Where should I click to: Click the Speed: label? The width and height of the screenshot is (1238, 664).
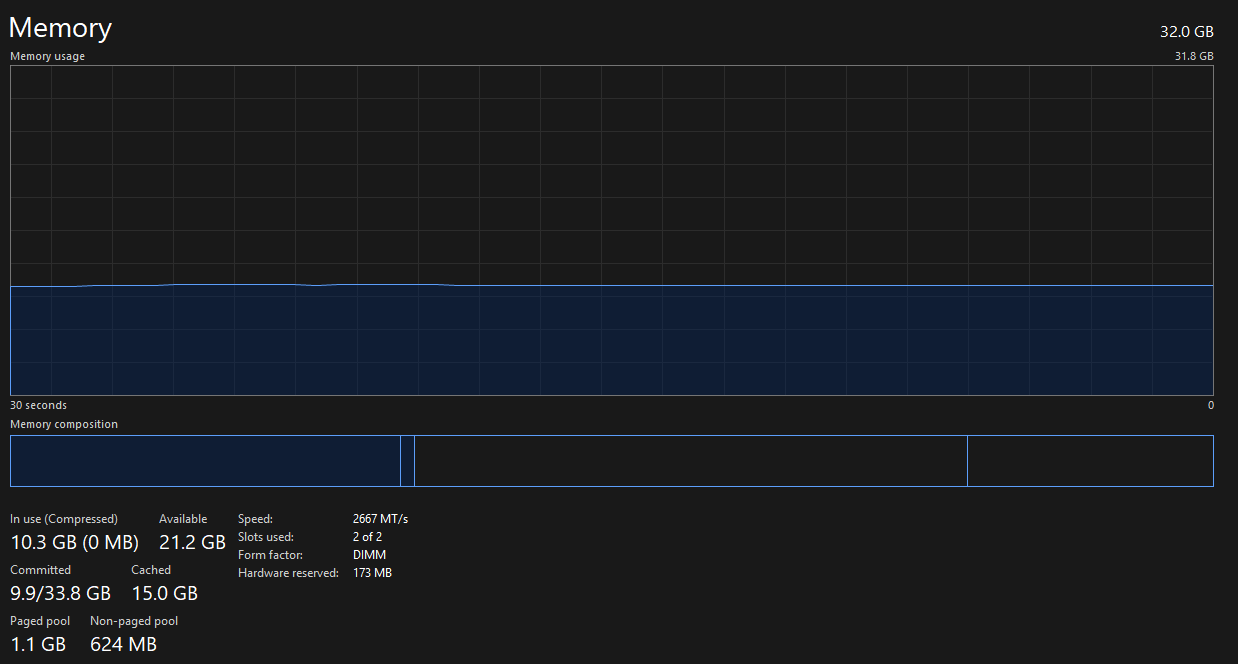click(255, 519)
